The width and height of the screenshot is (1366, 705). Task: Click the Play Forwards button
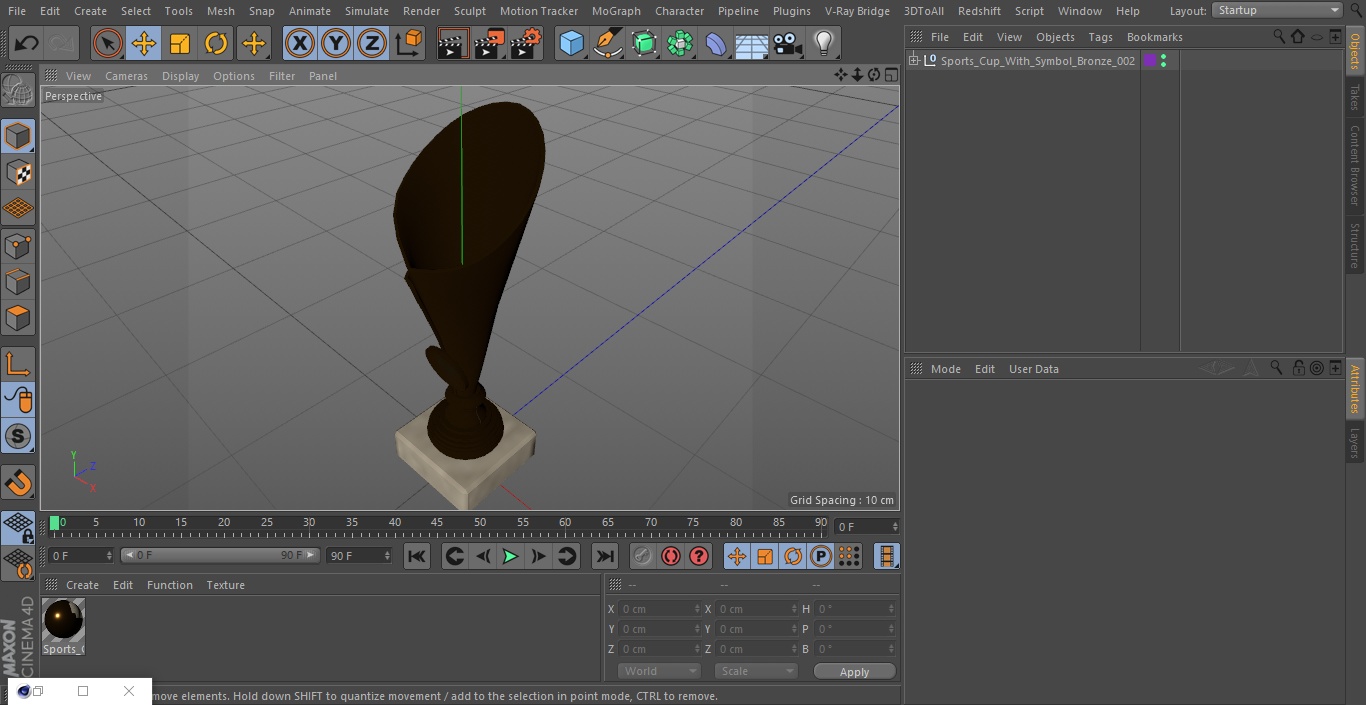click(510, 556)
